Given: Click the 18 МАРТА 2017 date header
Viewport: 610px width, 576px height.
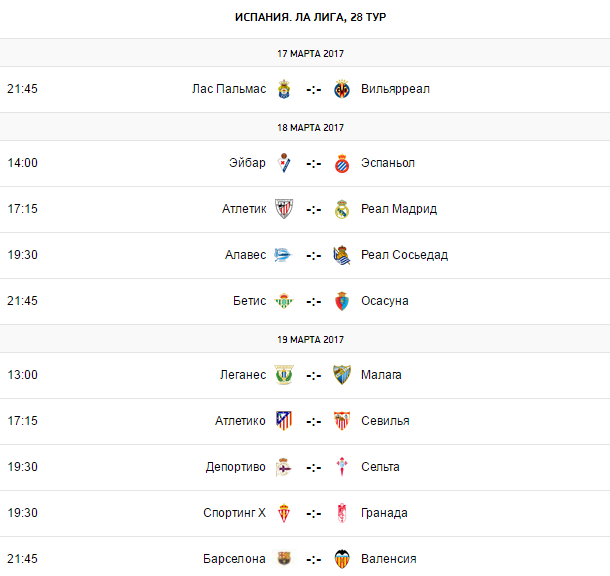Looking at the screenshot, I should pos(310,127).
